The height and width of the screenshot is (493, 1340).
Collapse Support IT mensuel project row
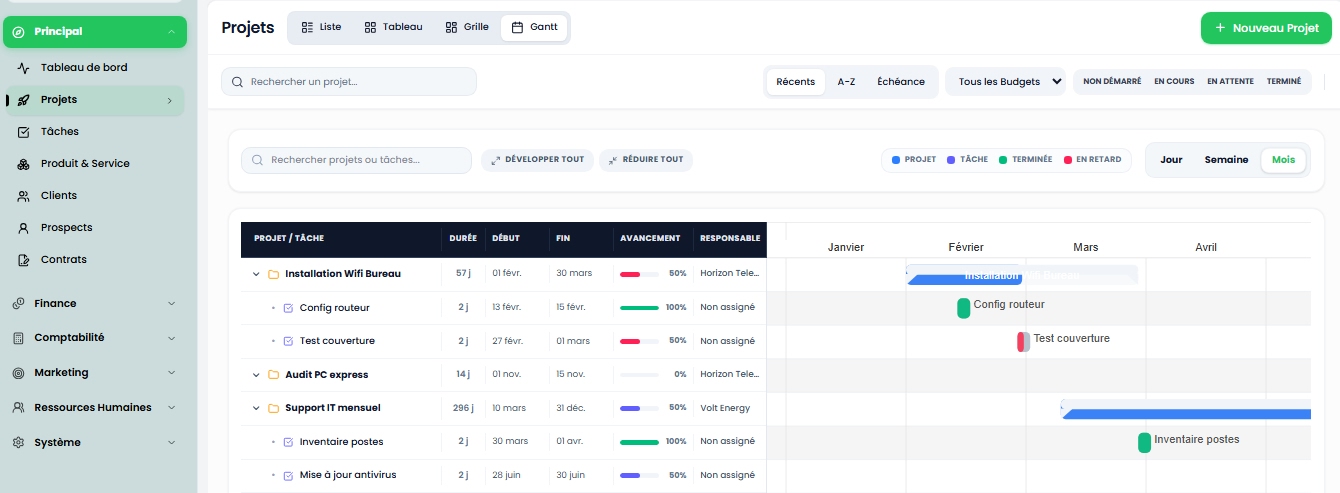pos(256,408)
